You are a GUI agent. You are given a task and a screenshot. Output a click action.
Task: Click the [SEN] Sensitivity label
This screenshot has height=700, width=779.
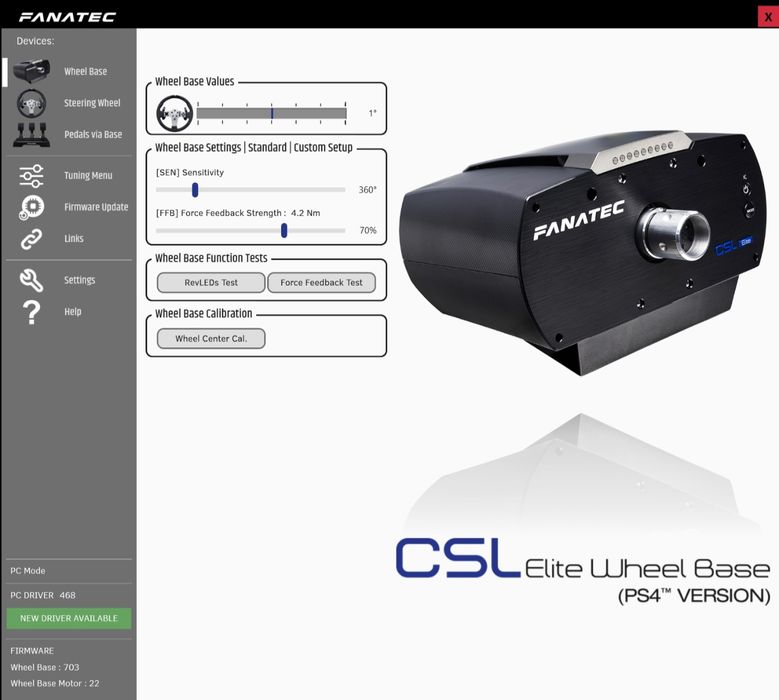(190, 172)
